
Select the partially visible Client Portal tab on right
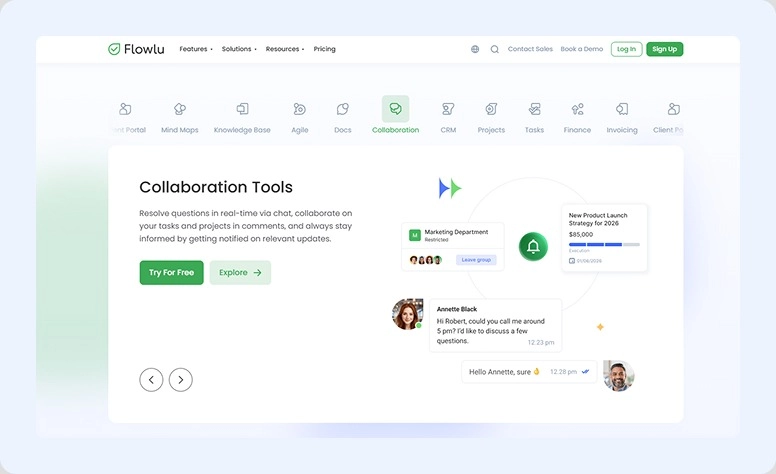(669, 116)
